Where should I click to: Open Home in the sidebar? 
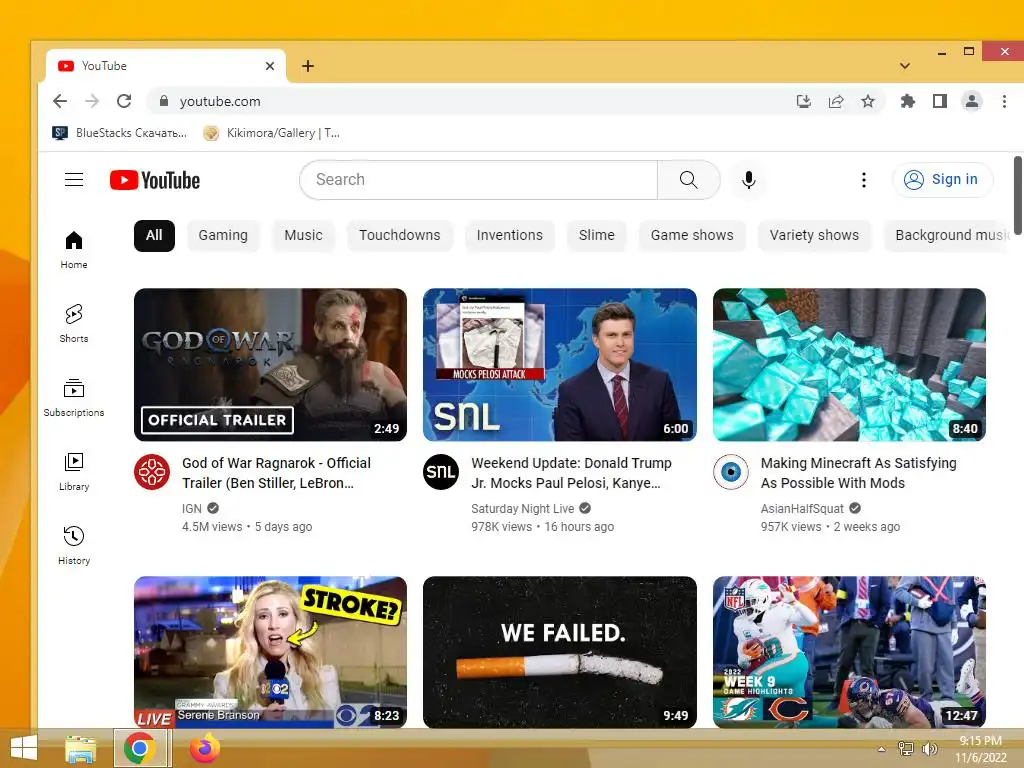[74, 249]
